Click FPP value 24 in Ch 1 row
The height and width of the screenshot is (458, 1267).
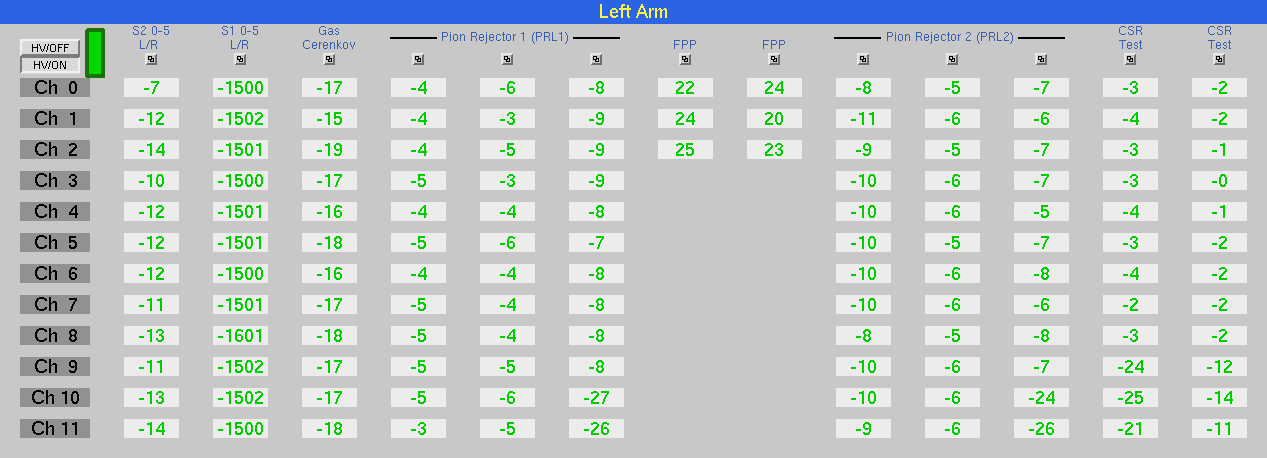685,119
